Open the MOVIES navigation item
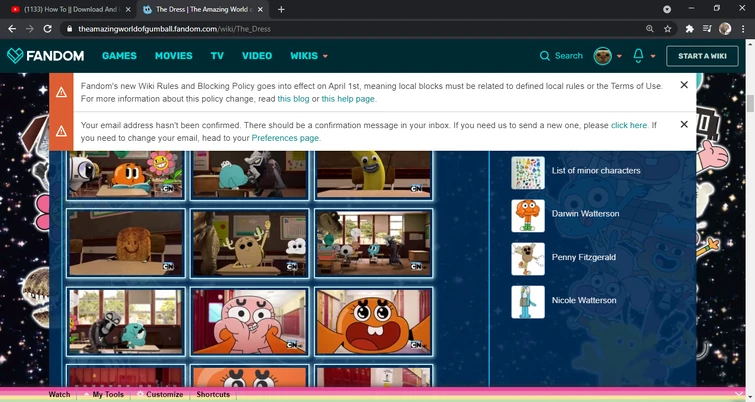The width and height of the screenshot is (755, 402). 174,56
